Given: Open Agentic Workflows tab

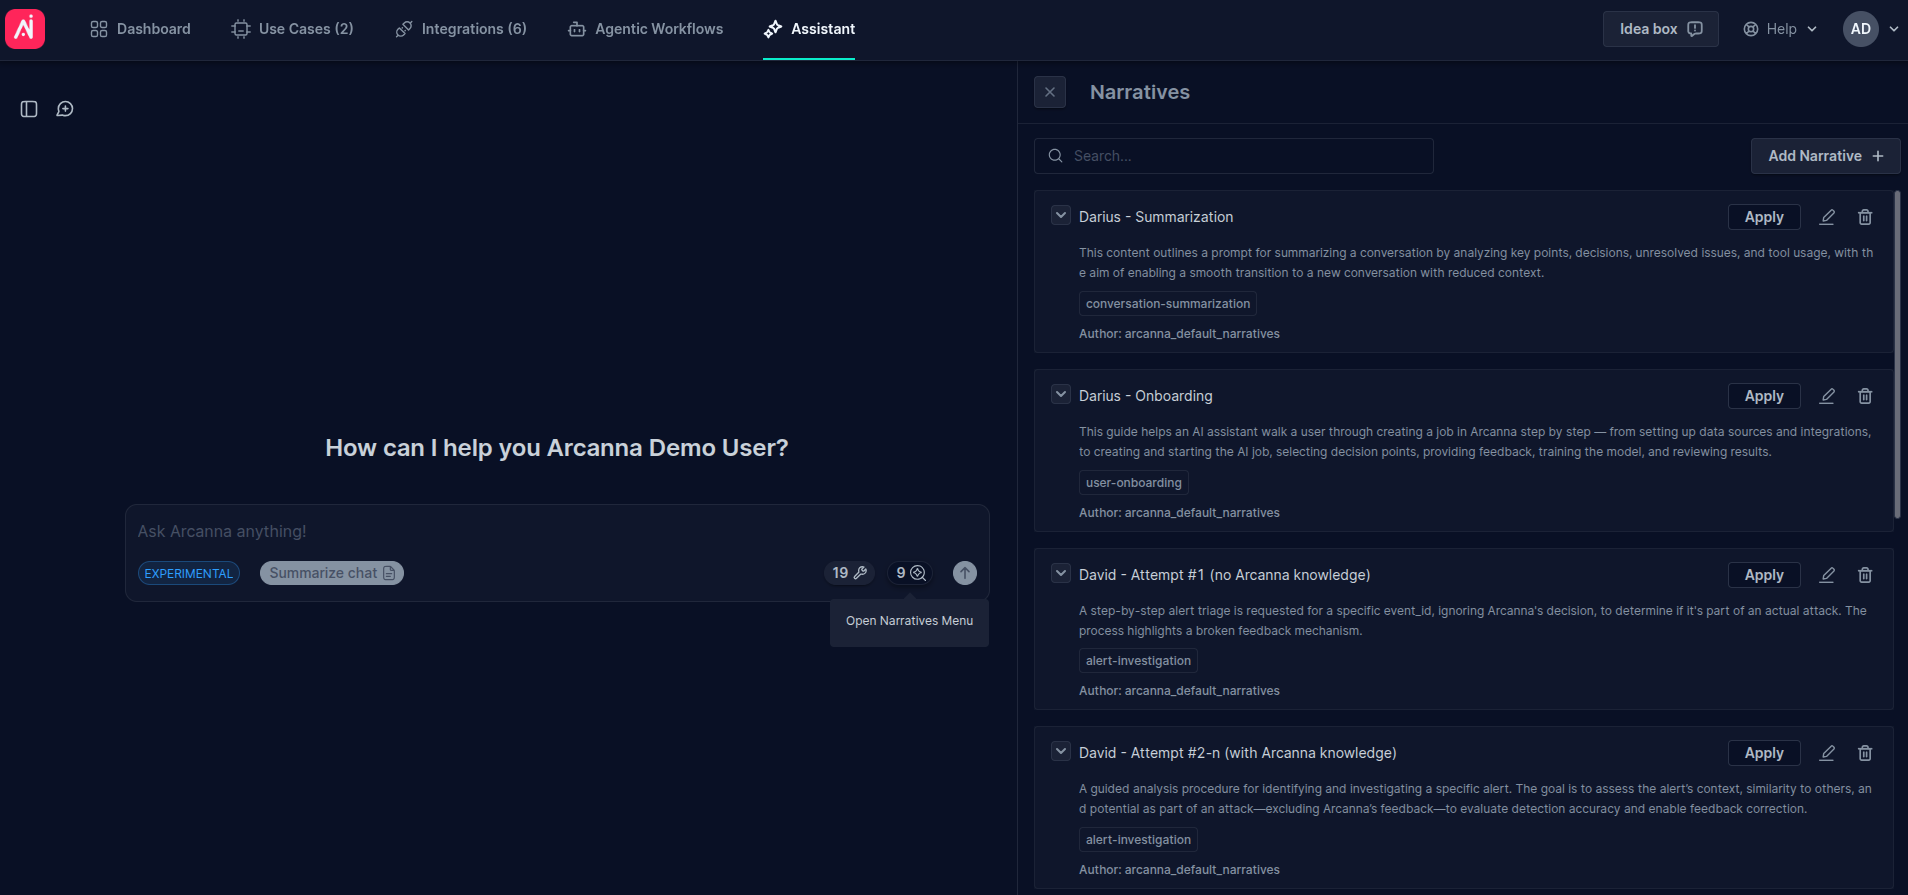Looking at the screenshot, I should click(x=645, y=29).
